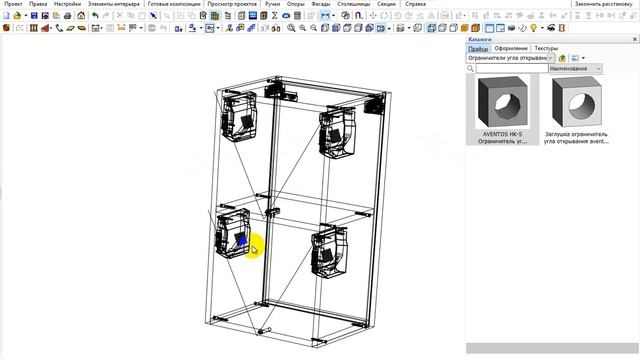The height and width of the screenshot is (360, 640).
Task: Click the magnet snap icon
Action: [x=359, y=16]
